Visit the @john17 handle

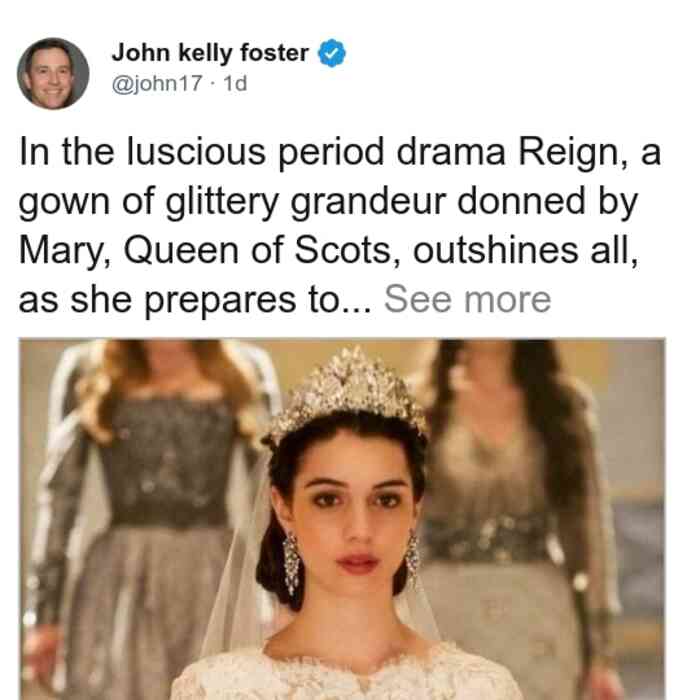(x=157, y=83)
